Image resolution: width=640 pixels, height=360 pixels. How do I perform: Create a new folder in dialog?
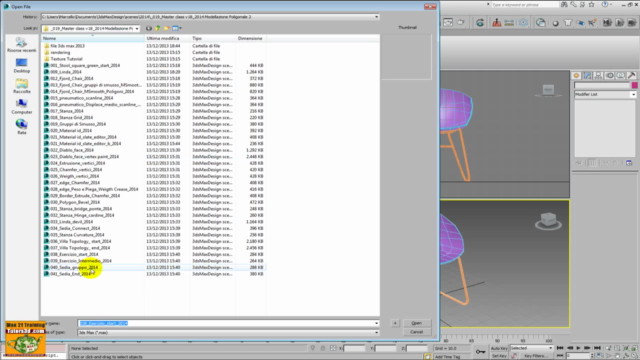coord(167,28)
